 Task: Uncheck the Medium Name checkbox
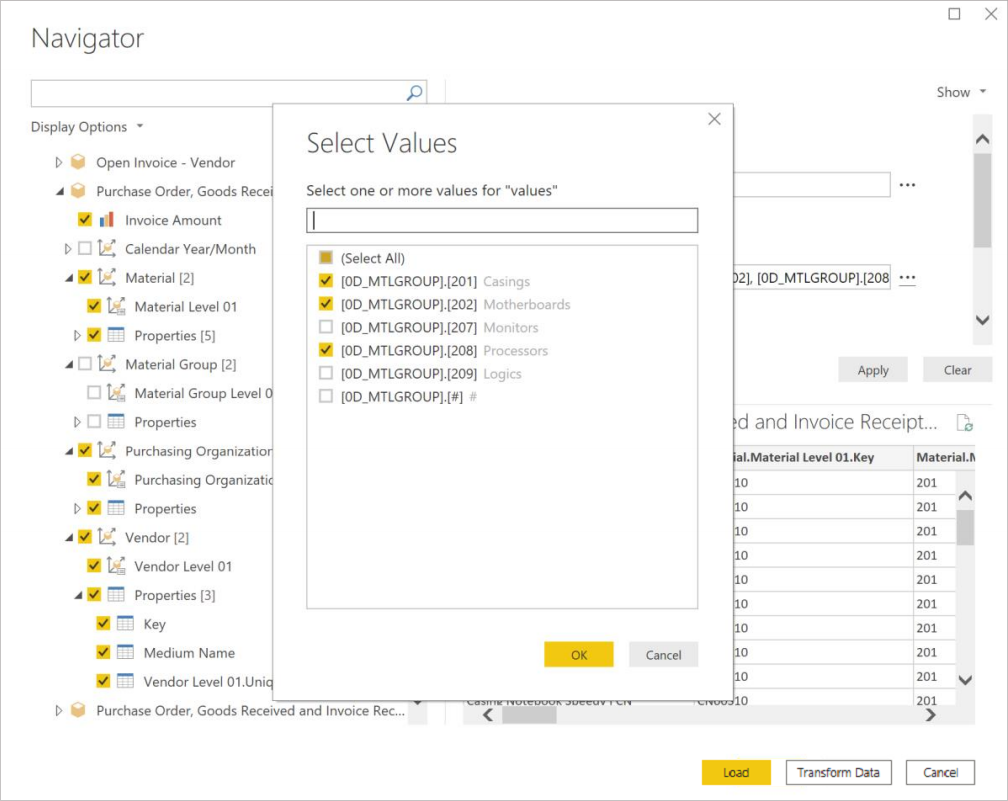103,652
